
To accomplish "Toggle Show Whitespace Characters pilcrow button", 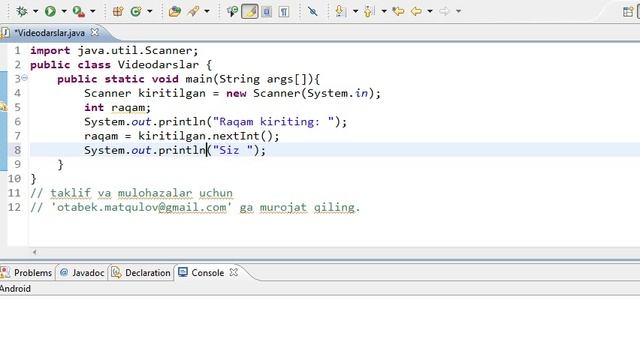I will [x=284, y=12].
